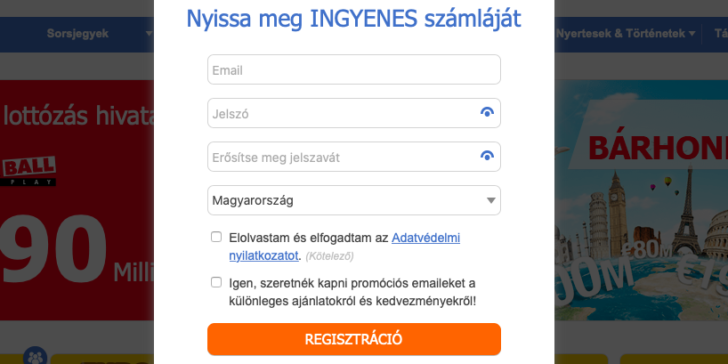The image size is (728, 364).
Task: Click the group people icon at bottom left
Action: coord(35,357)
